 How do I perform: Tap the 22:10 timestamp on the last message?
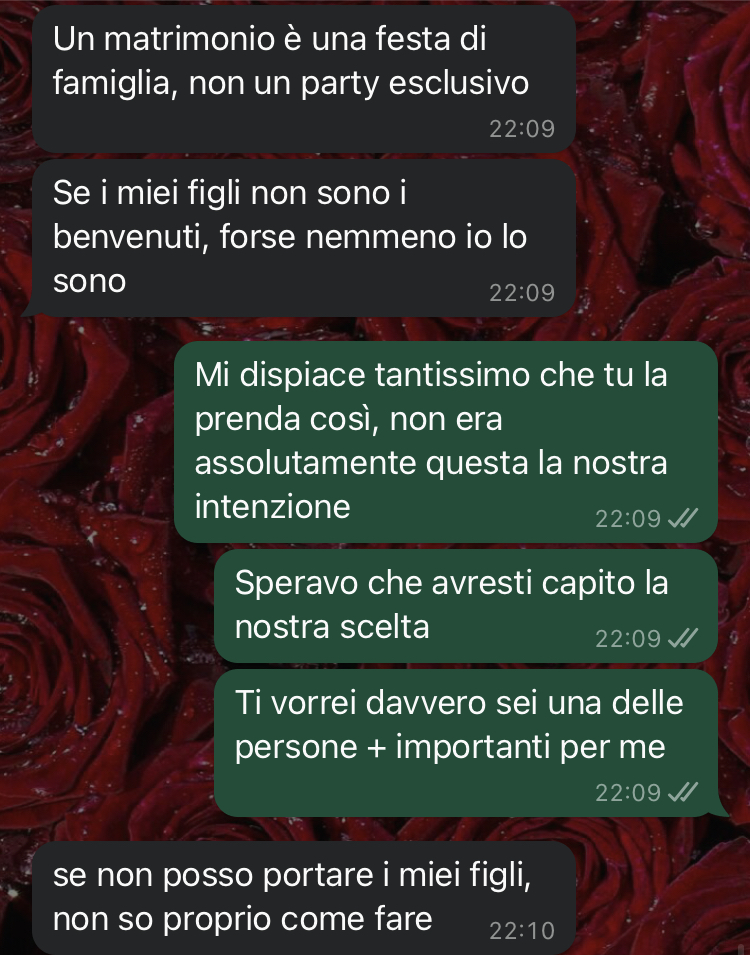pyautogui.click(x=522, y=930)
